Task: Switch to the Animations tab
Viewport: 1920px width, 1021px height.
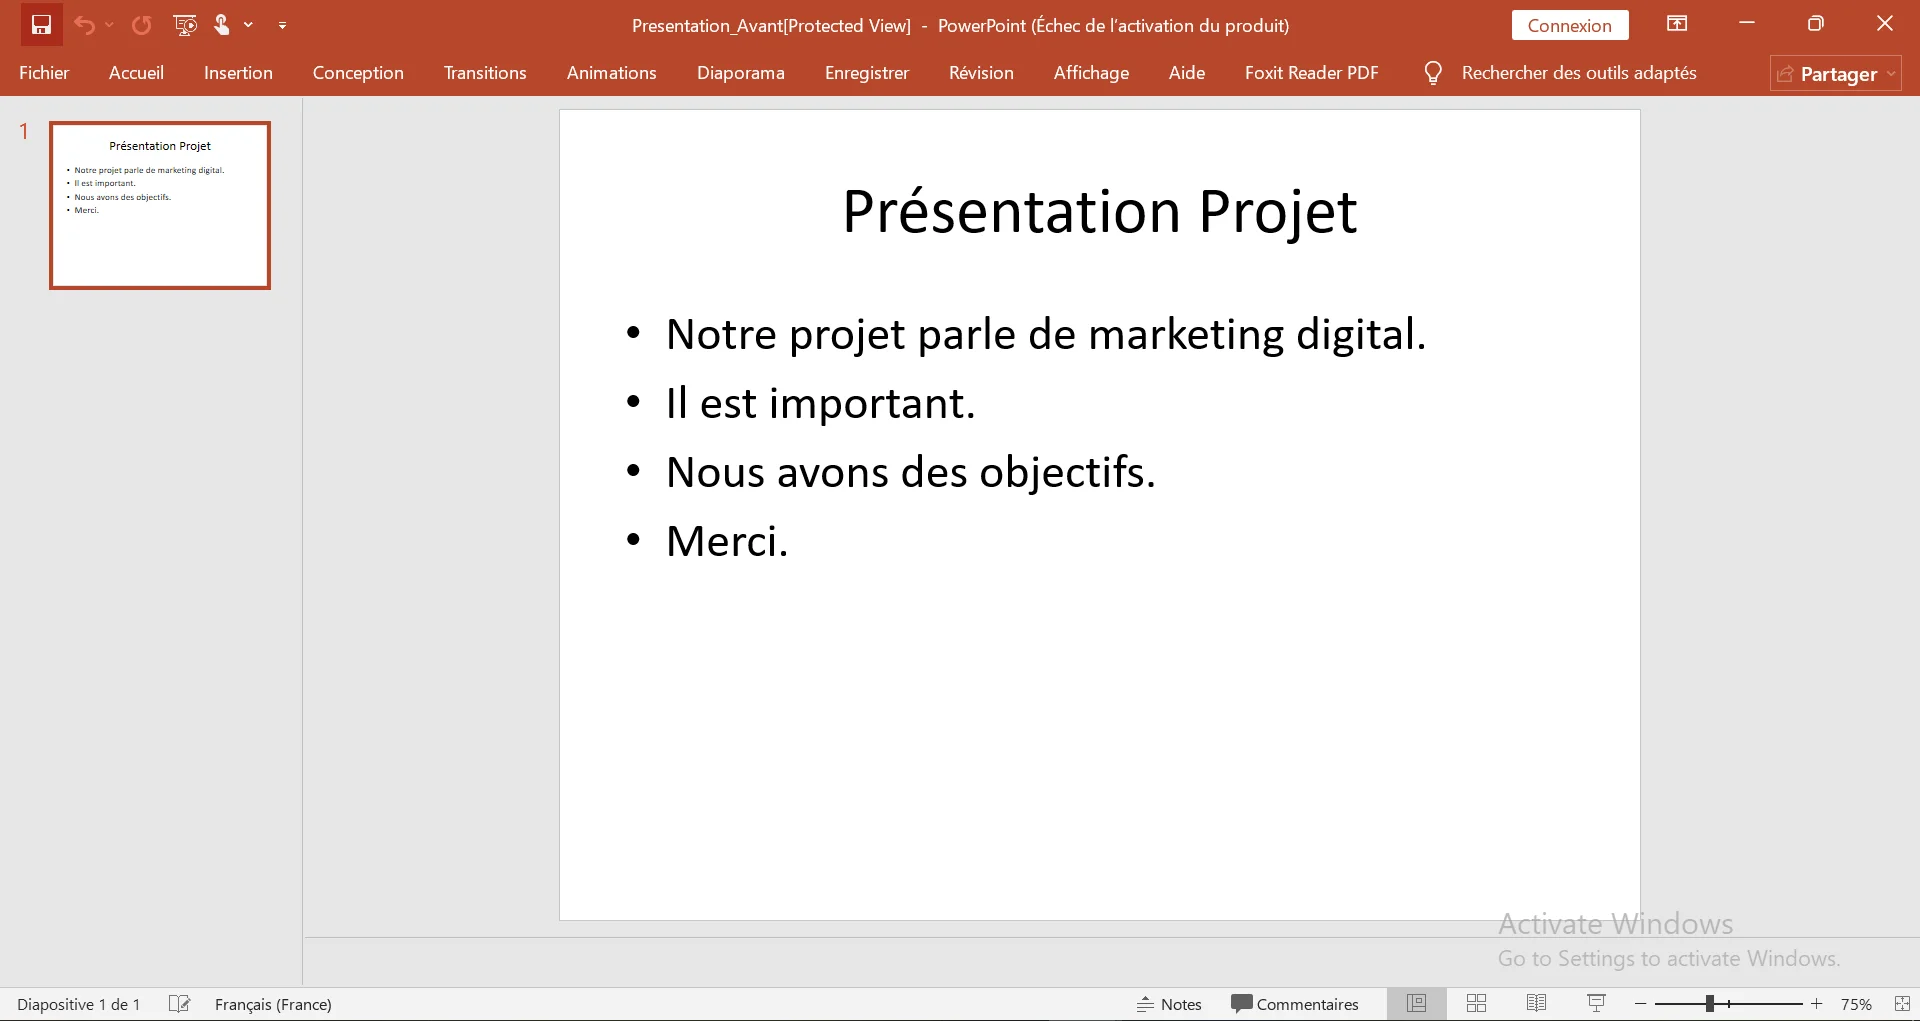Action: pos(611,73)
